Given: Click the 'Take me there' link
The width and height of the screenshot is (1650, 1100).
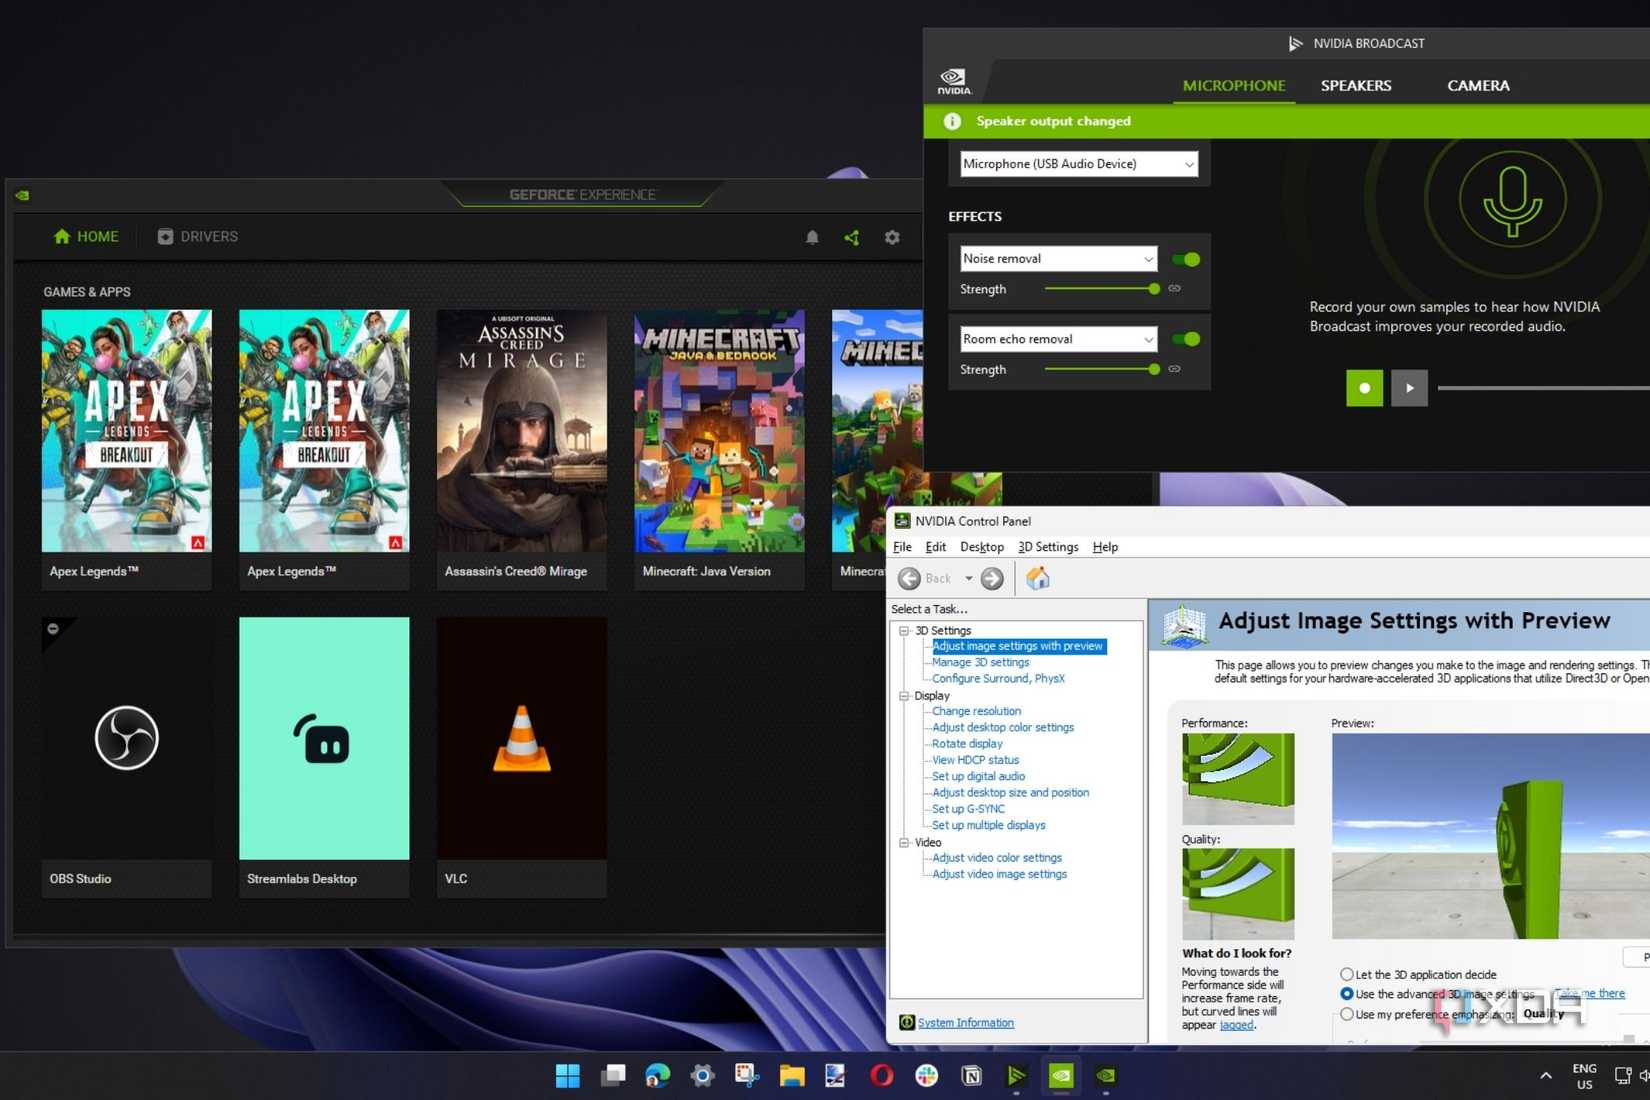Looking at the screenshot, I should (1590, 993).
